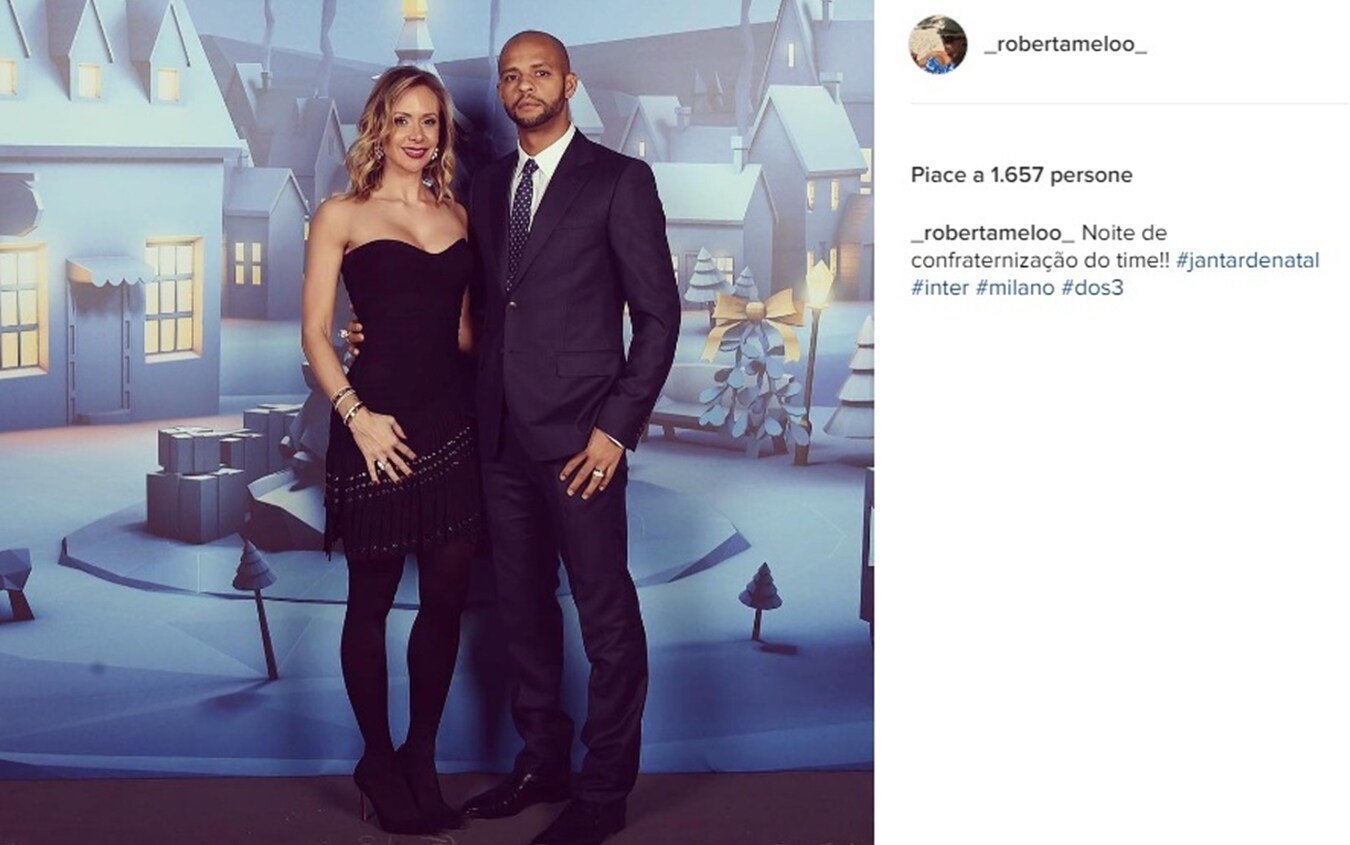Click the striped awning over the house door
The width and height of the screenshot is (1350, 845).
[x=110, y=269]
